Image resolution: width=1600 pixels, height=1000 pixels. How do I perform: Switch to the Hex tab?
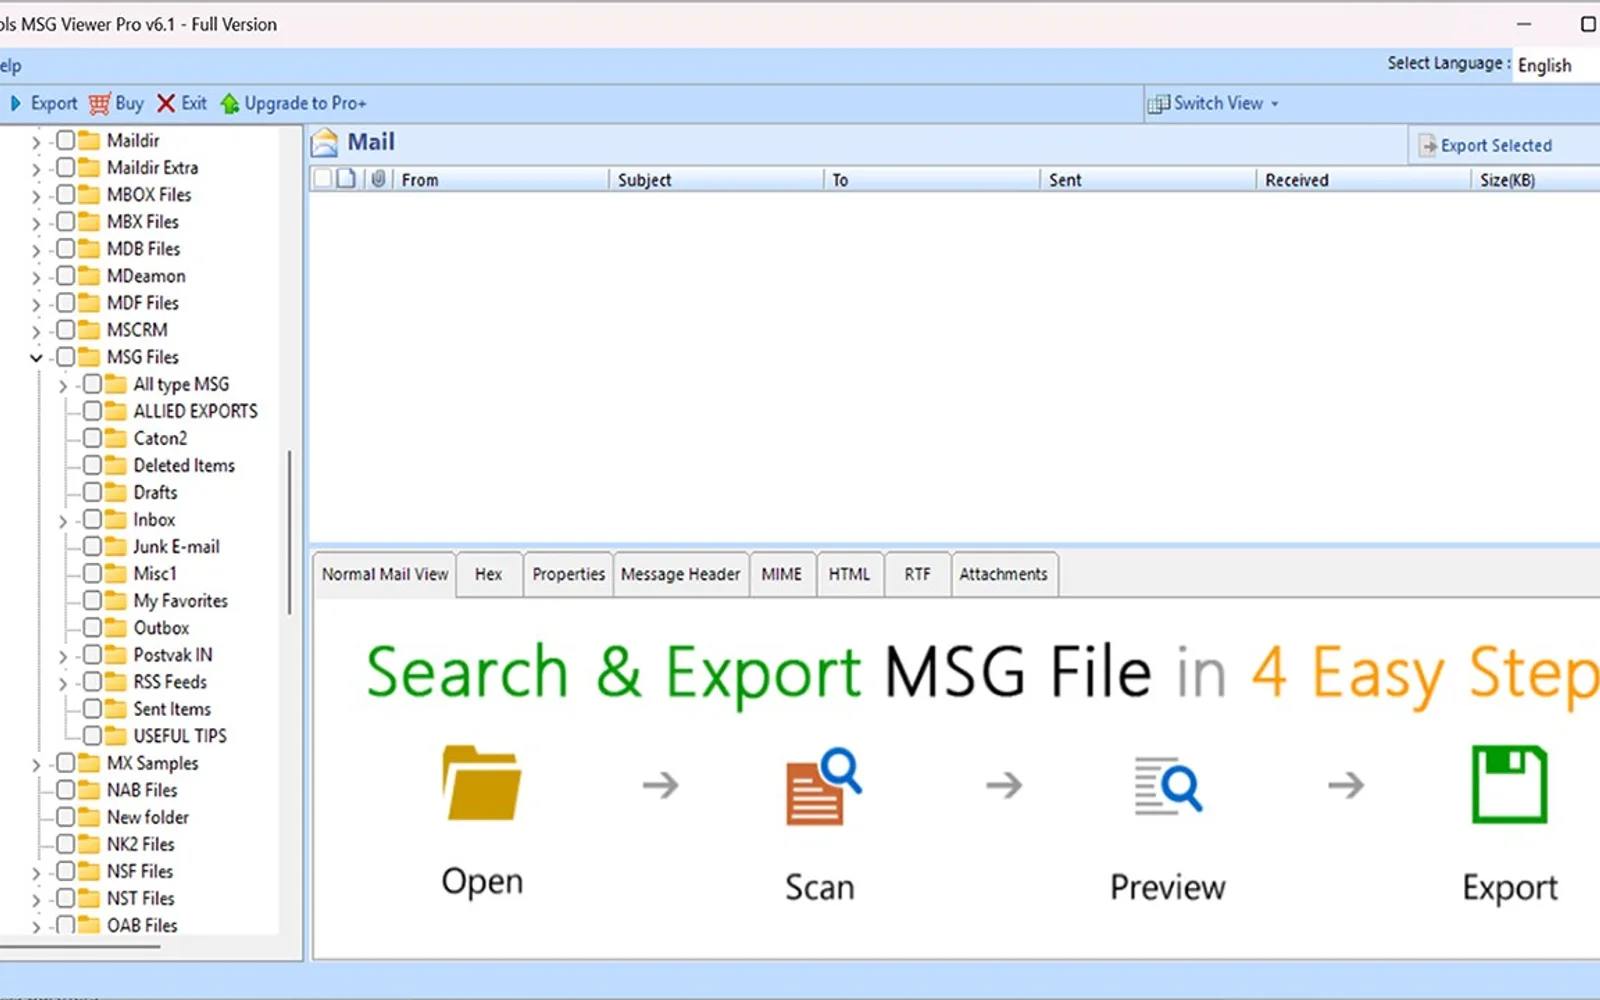(489, 574)
